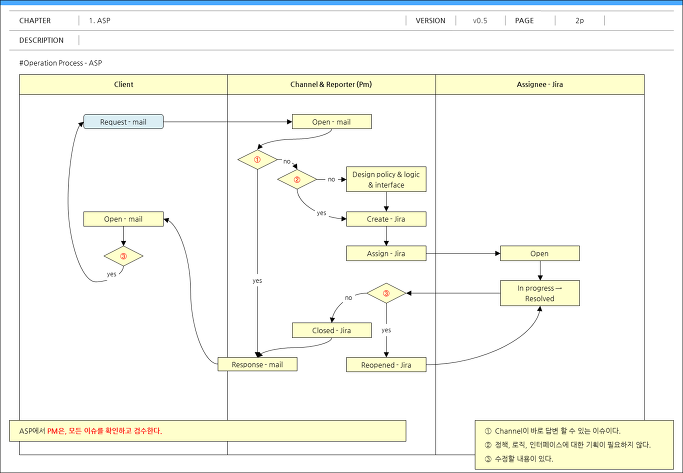The image size is (683, 473).
Task: Select the Closed - Jira box
Action: [x=331, y=330]
